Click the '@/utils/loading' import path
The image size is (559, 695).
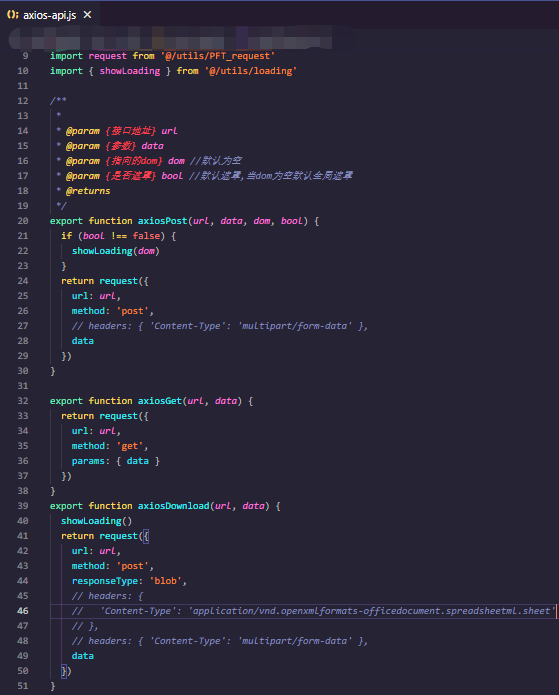pyautogui.click(x=250, y=71)
